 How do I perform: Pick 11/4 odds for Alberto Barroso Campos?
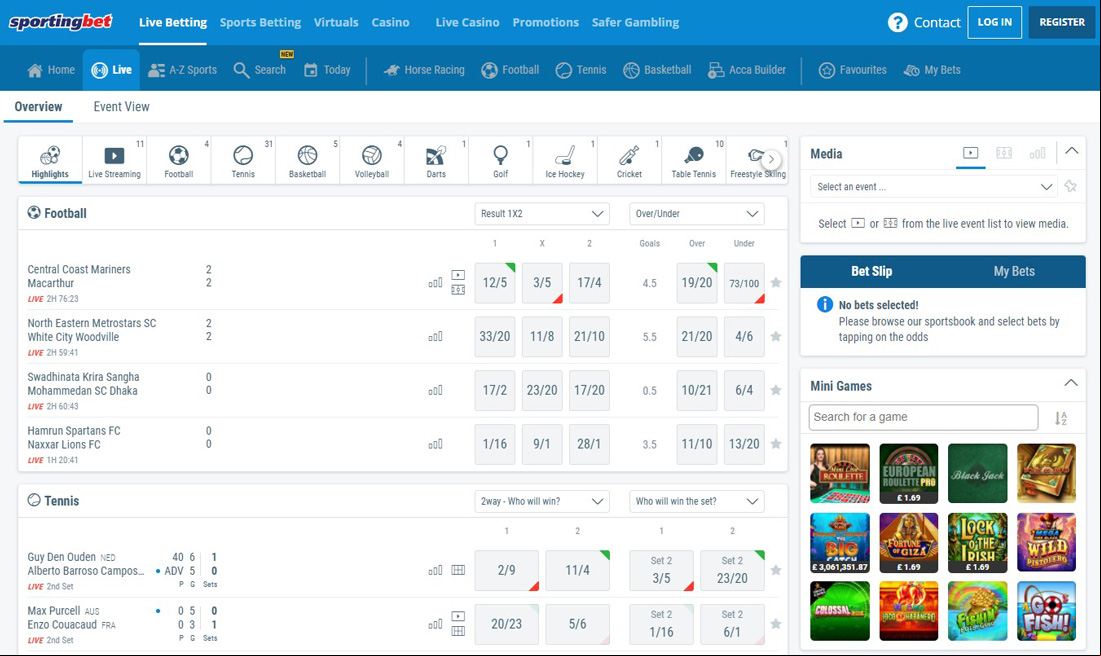pos(577,570)
